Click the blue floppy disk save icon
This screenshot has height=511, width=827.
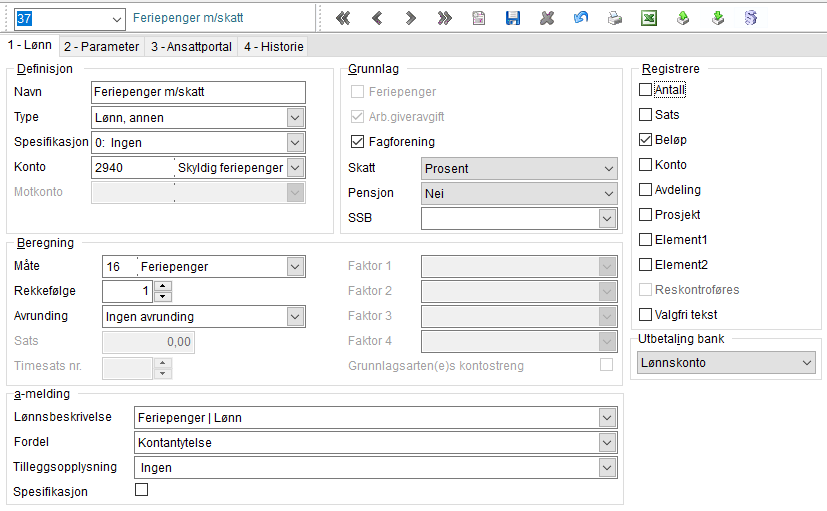[x=513, y=18]
